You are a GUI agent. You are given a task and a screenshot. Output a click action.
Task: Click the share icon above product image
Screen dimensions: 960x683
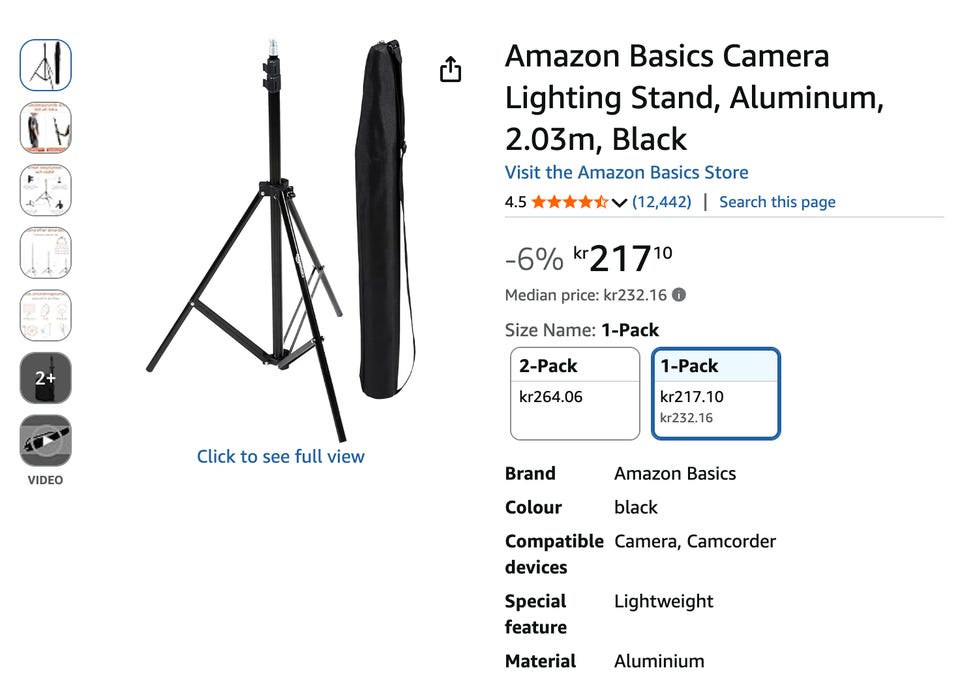pyautogui.click(x=451, y=69)
